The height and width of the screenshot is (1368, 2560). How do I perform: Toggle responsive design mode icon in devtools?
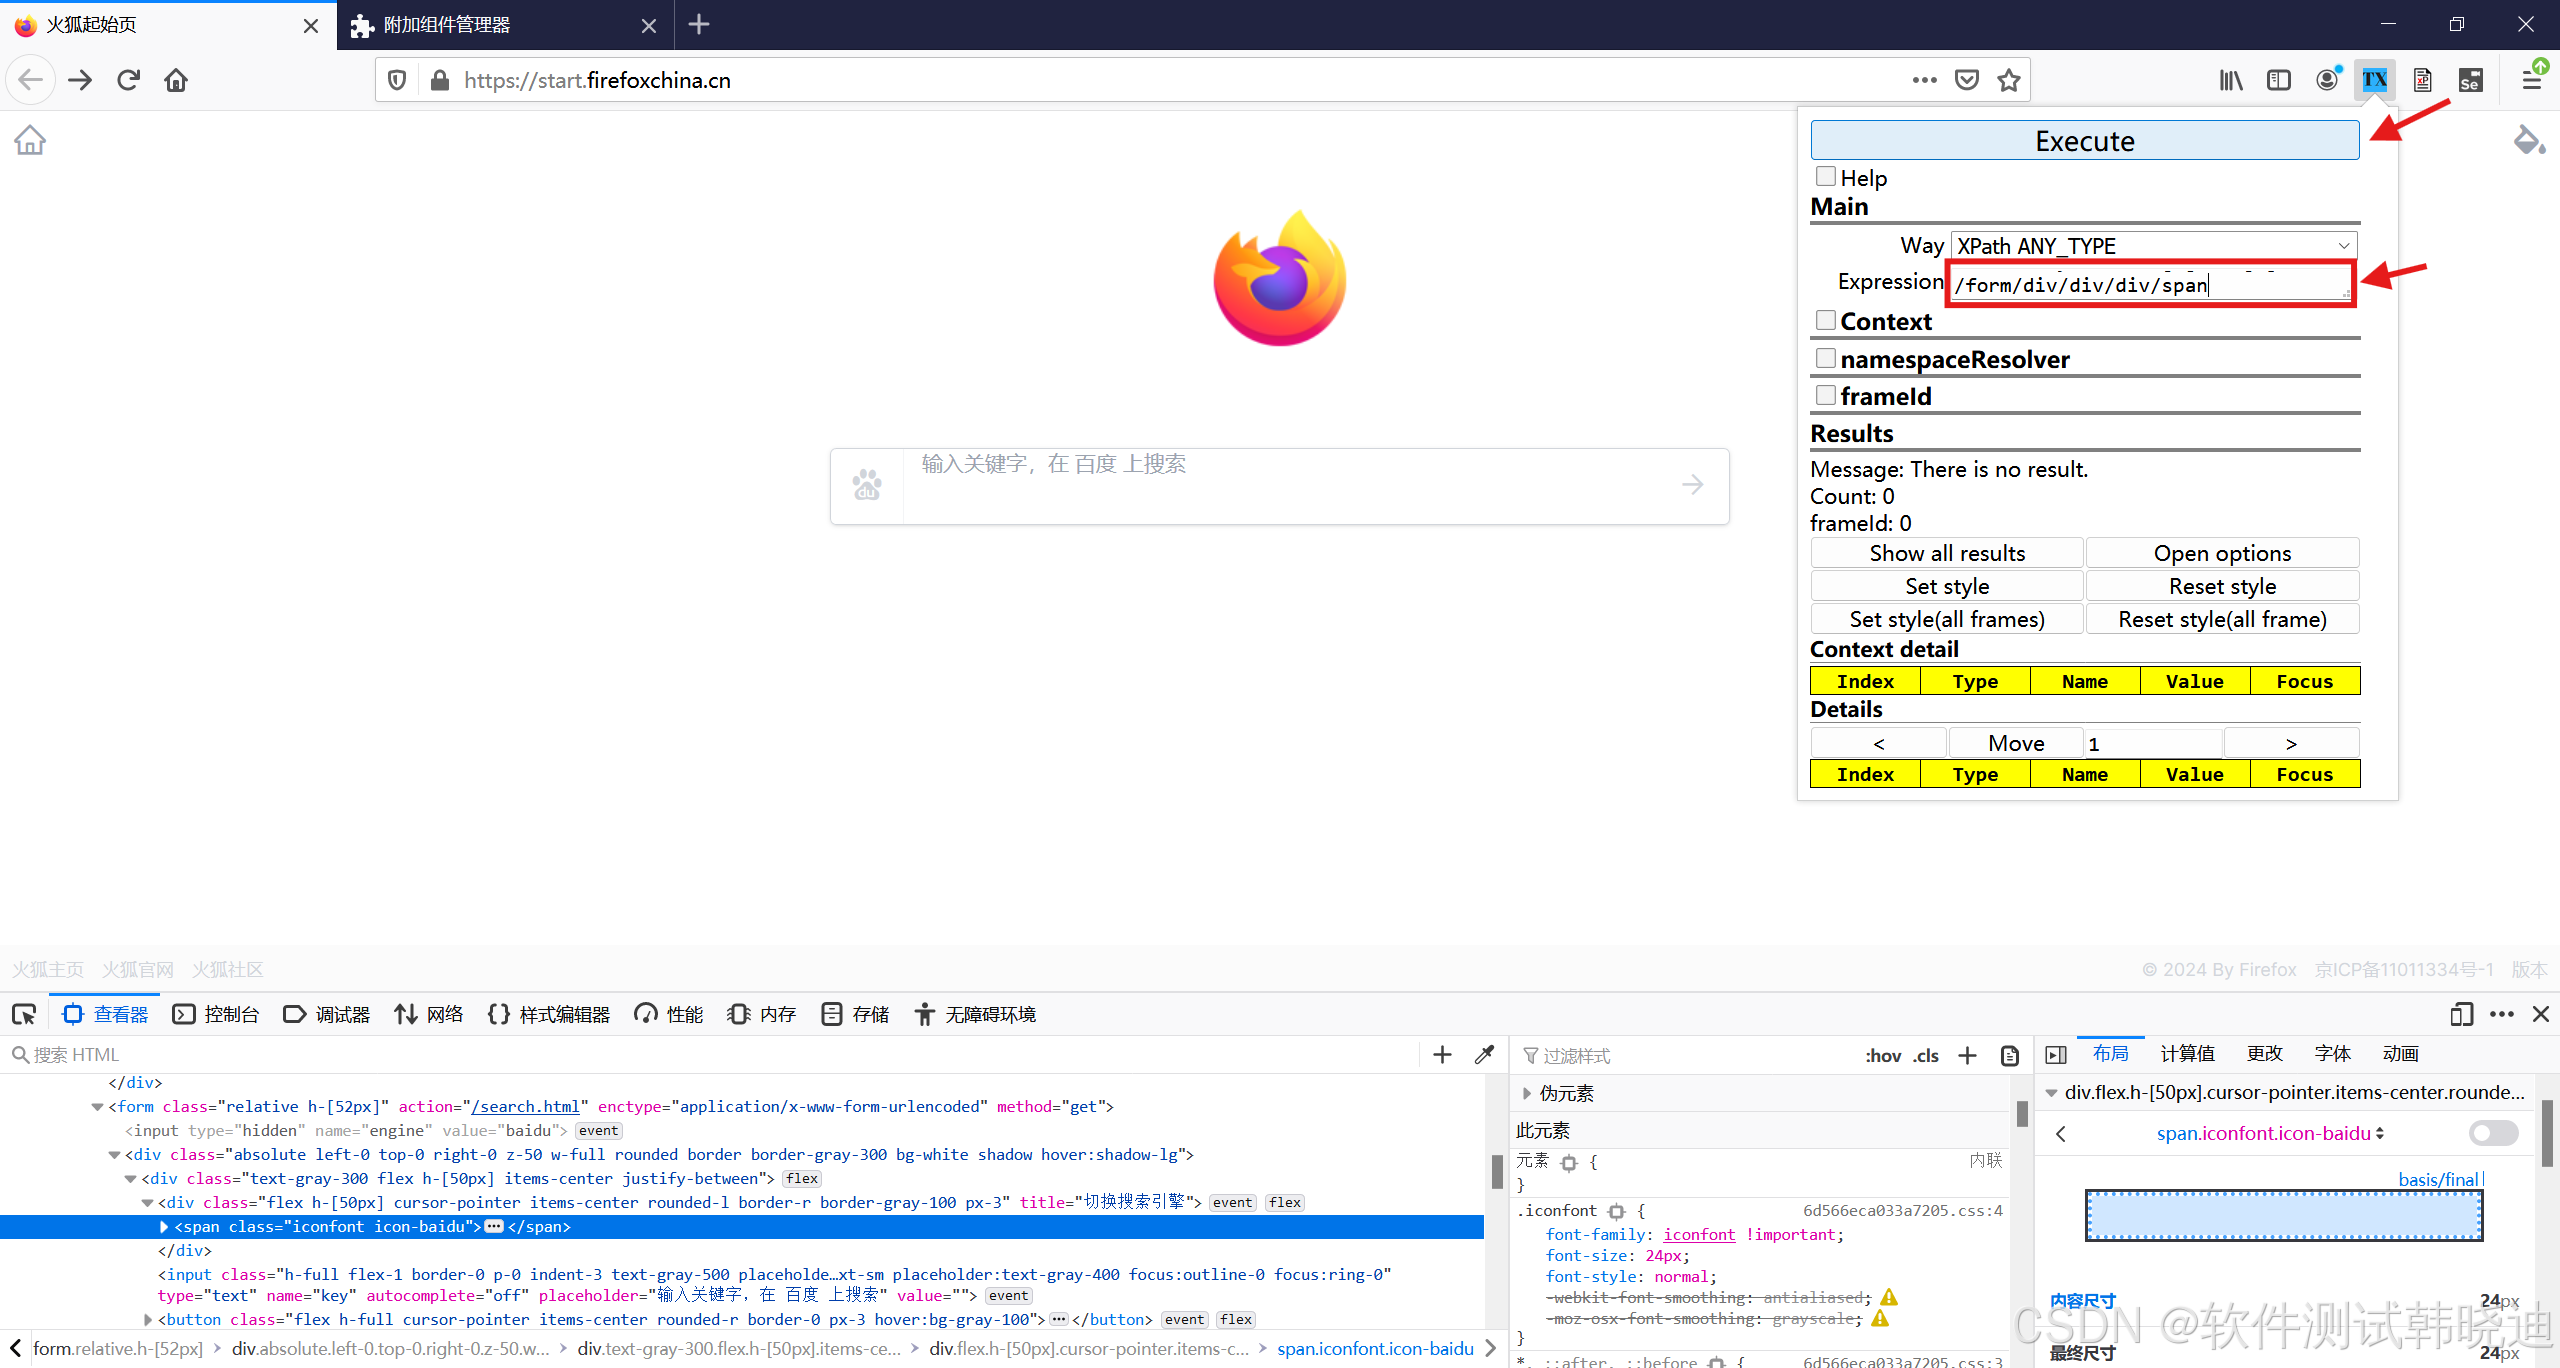(2461, 1014)
